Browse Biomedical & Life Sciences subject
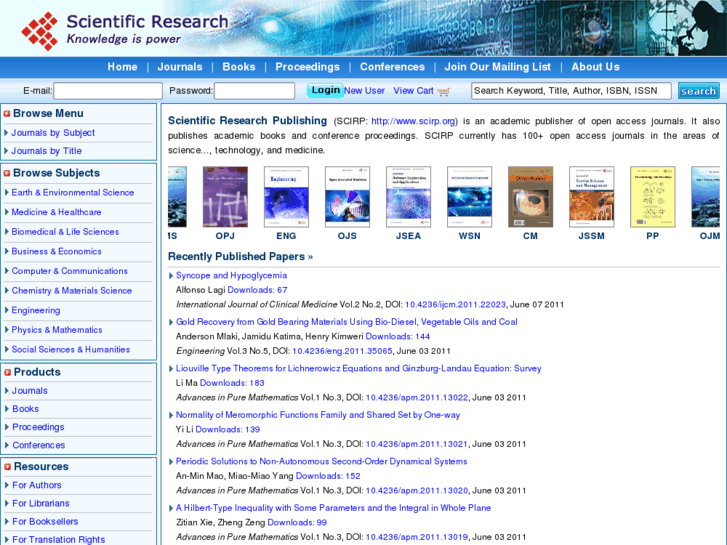The height and width of the screenshot is (545, 727). pyautogui.click(x=65, y=231)
